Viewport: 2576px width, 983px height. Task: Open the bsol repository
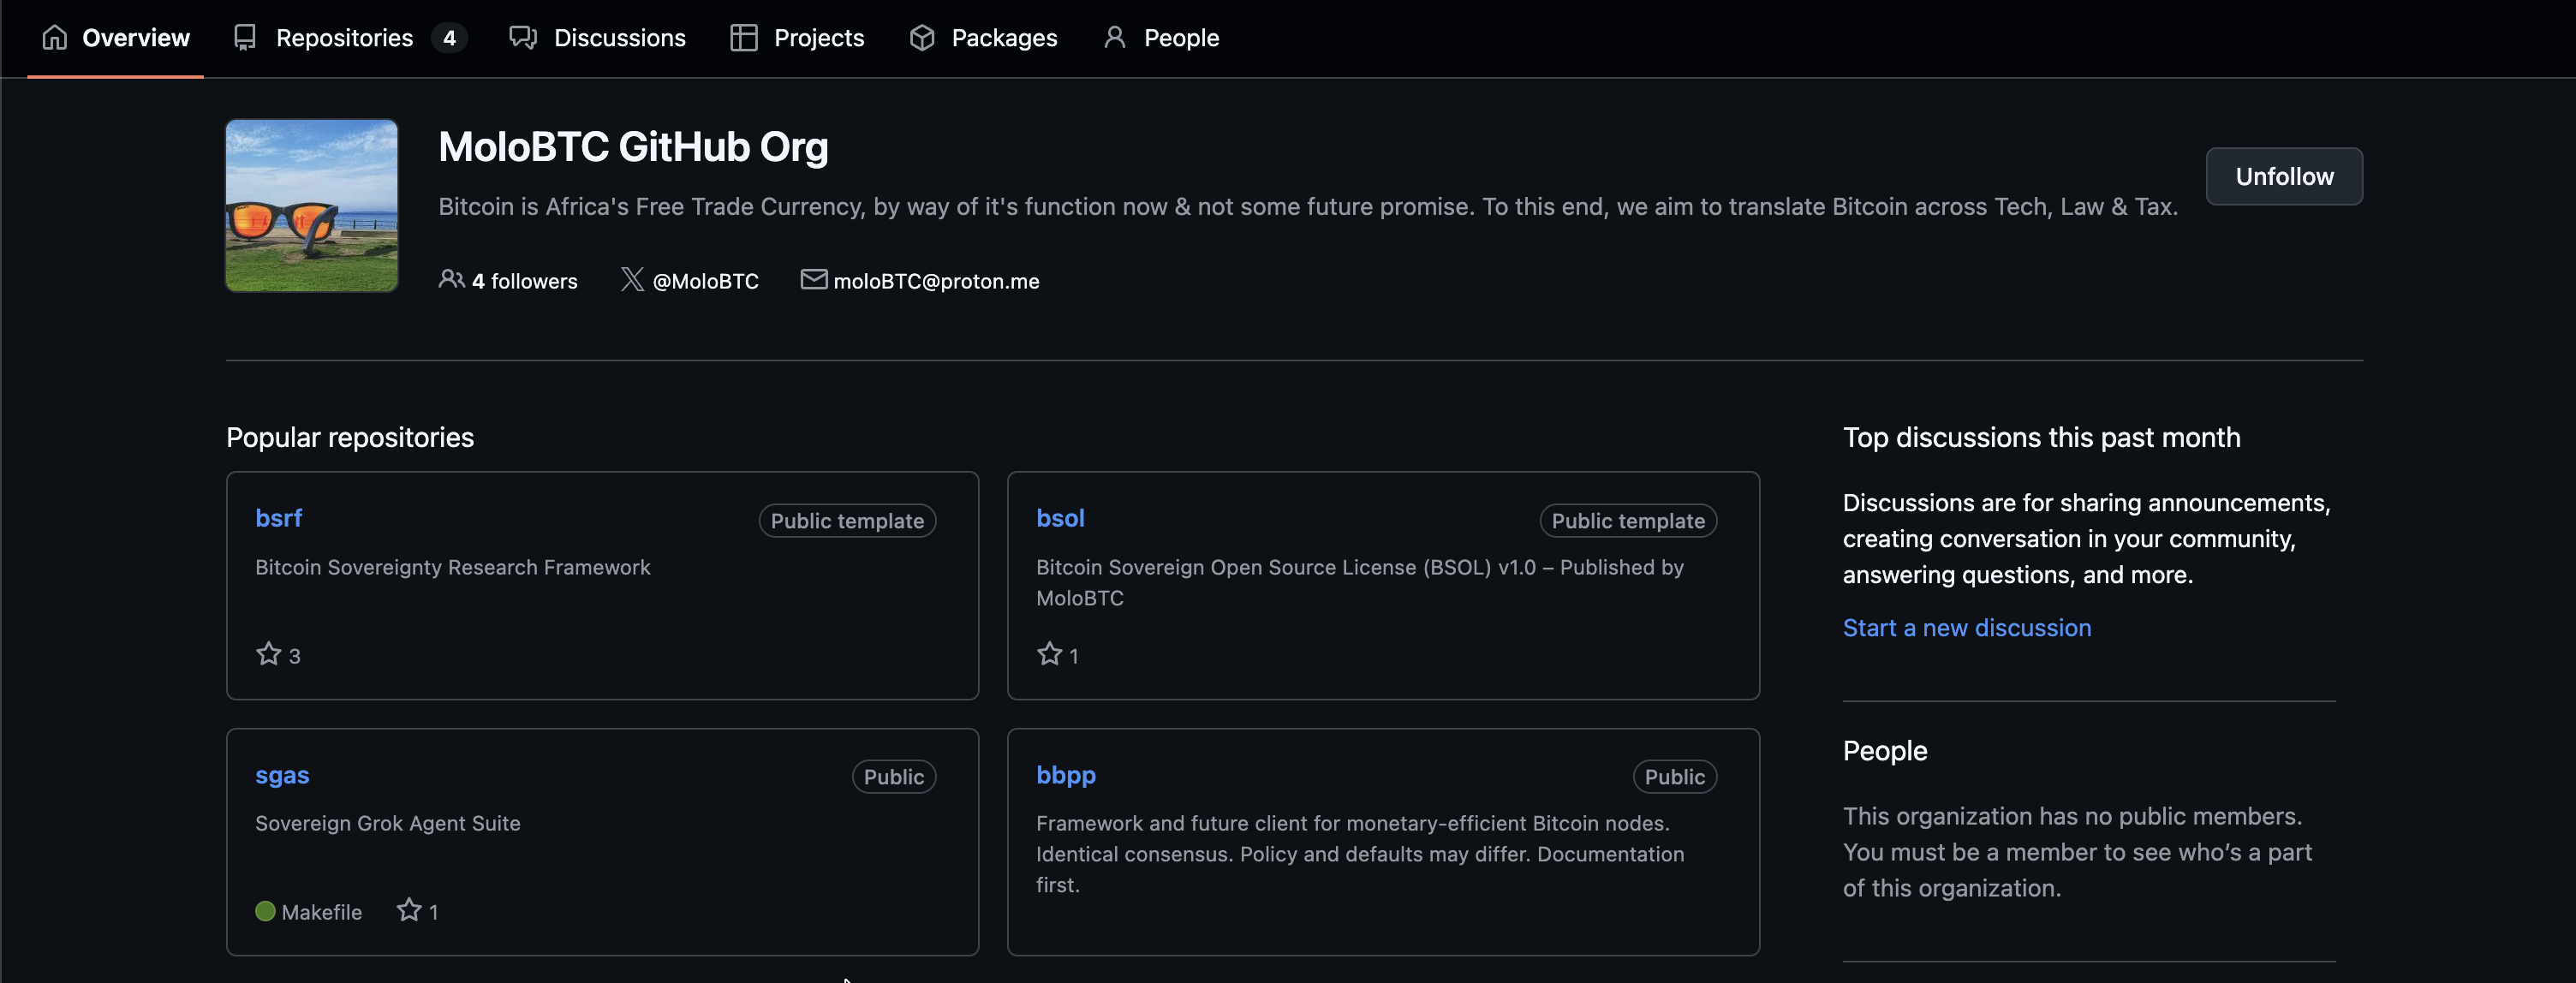pyautogui.click(x=1060, y=518)
